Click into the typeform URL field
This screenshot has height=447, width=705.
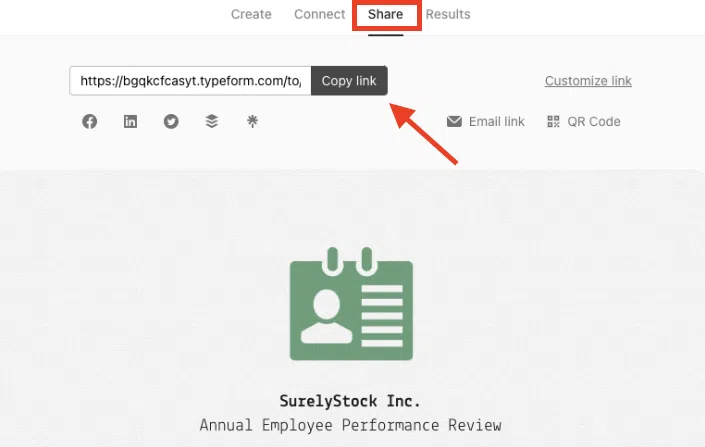coord(190,81)
